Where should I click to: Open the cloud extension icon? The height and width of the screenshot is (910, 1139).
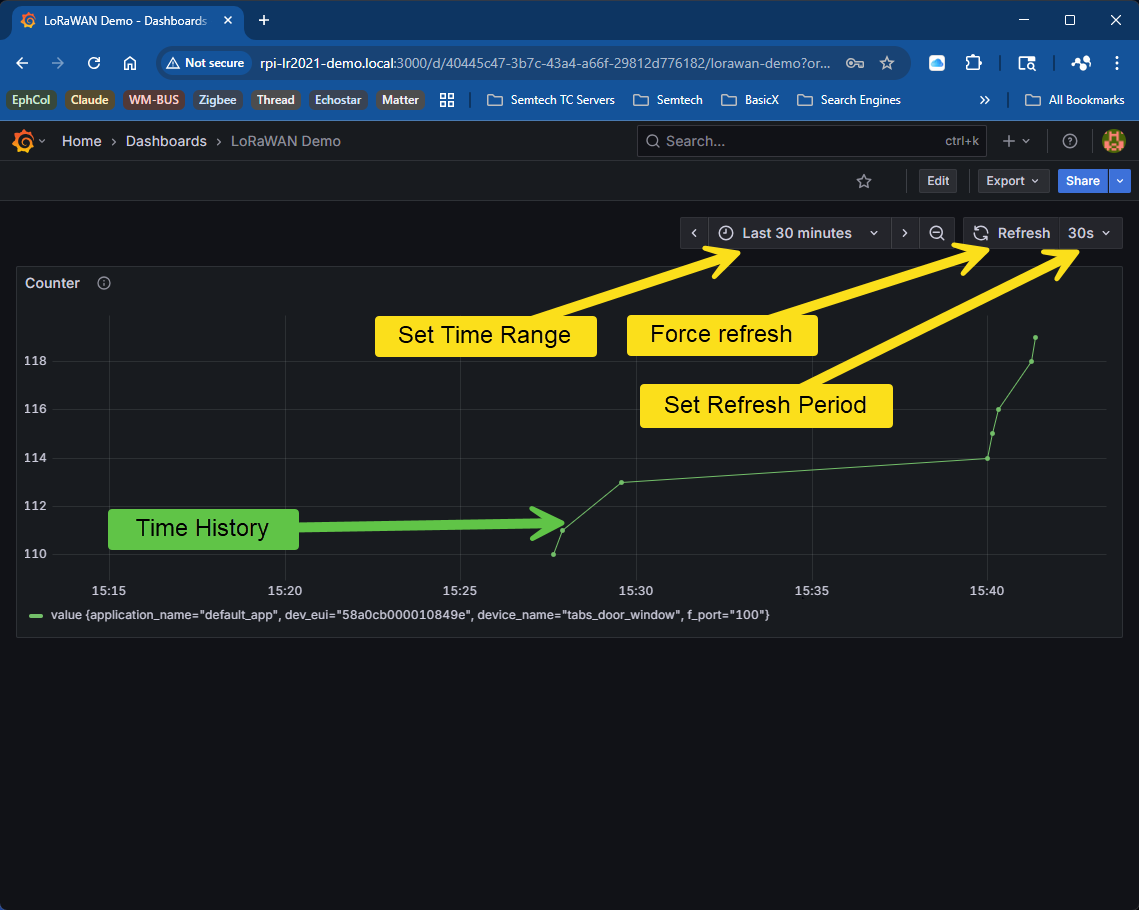937,63
